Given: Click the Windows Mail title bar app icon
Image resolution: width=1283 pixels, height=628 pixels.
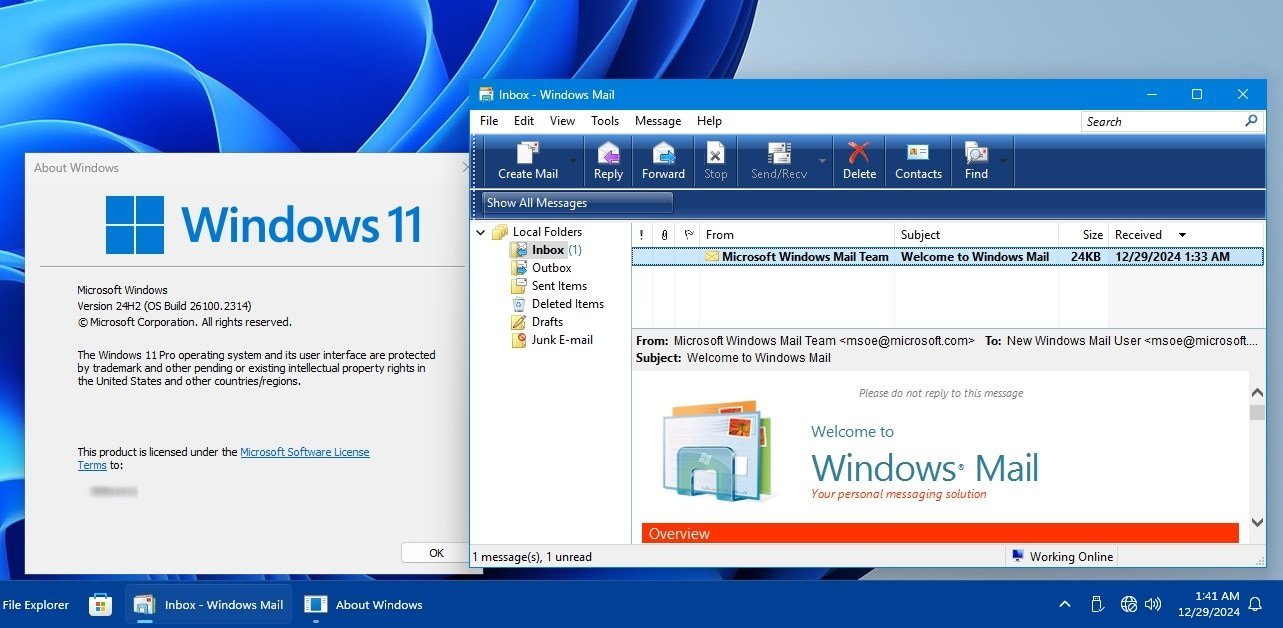Looking at the screenshot, I should [x=486, y=95].
